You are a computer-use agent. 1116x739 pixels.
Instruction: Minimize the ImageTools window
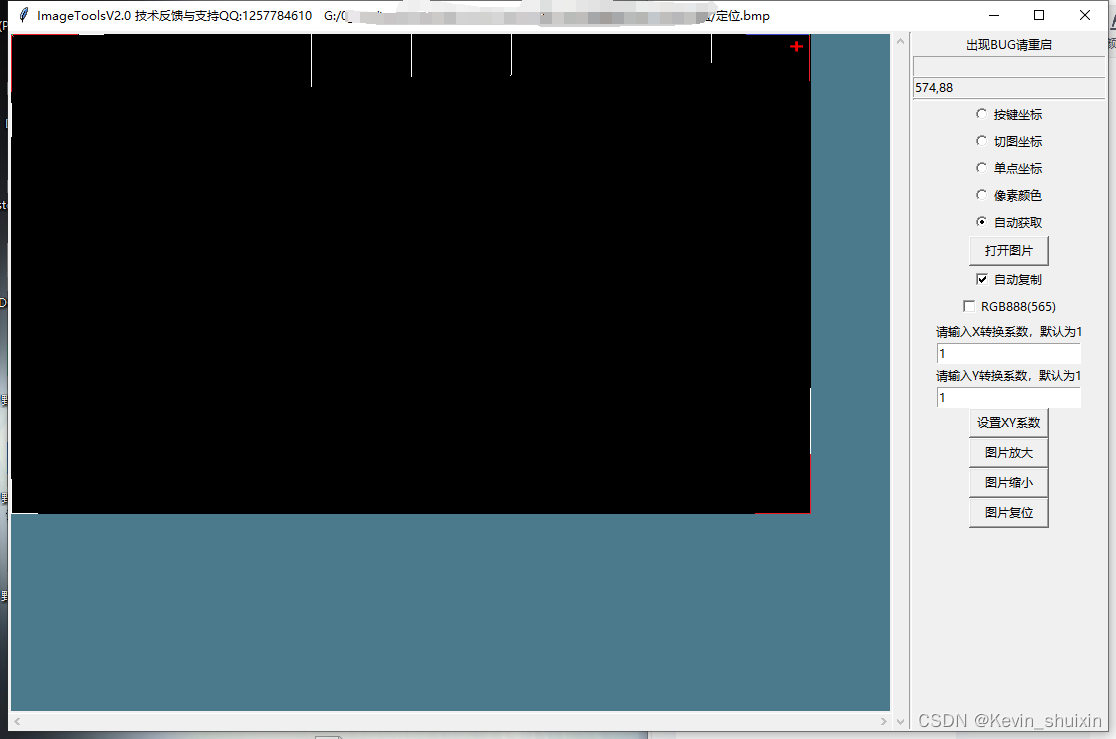coord(994,15)
